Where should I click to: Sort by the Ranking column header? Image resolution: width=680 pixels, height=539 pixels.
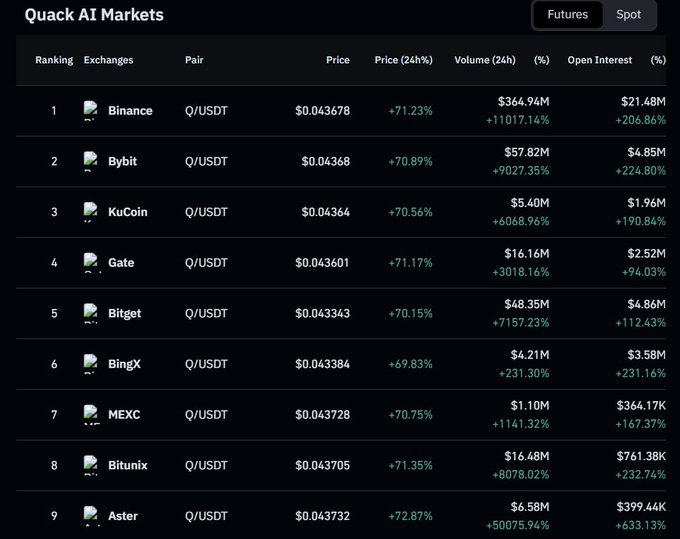click(54, 60)
